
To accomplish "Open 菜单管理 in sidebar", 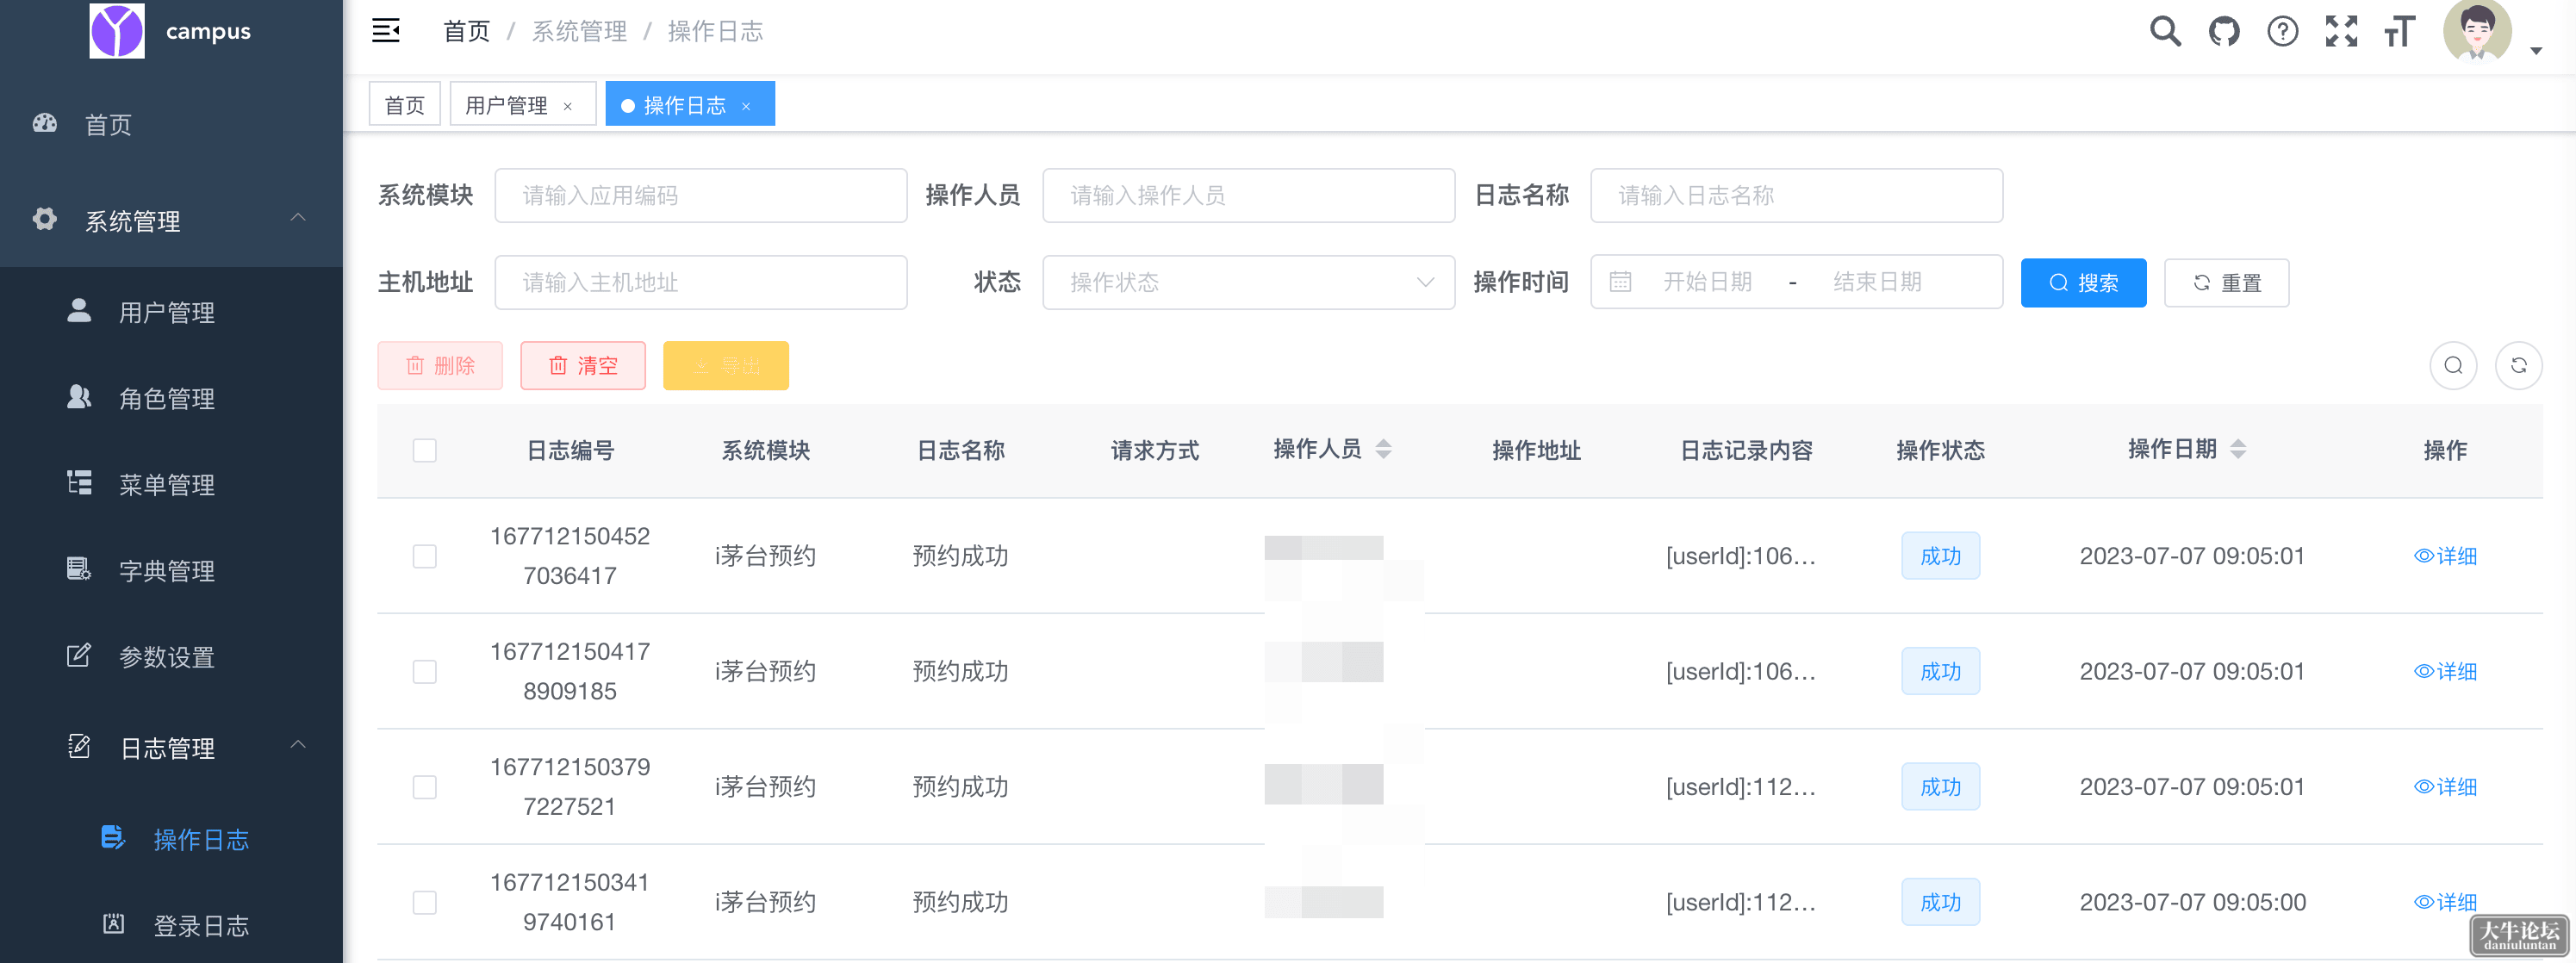I will click(x=171, y=484).
